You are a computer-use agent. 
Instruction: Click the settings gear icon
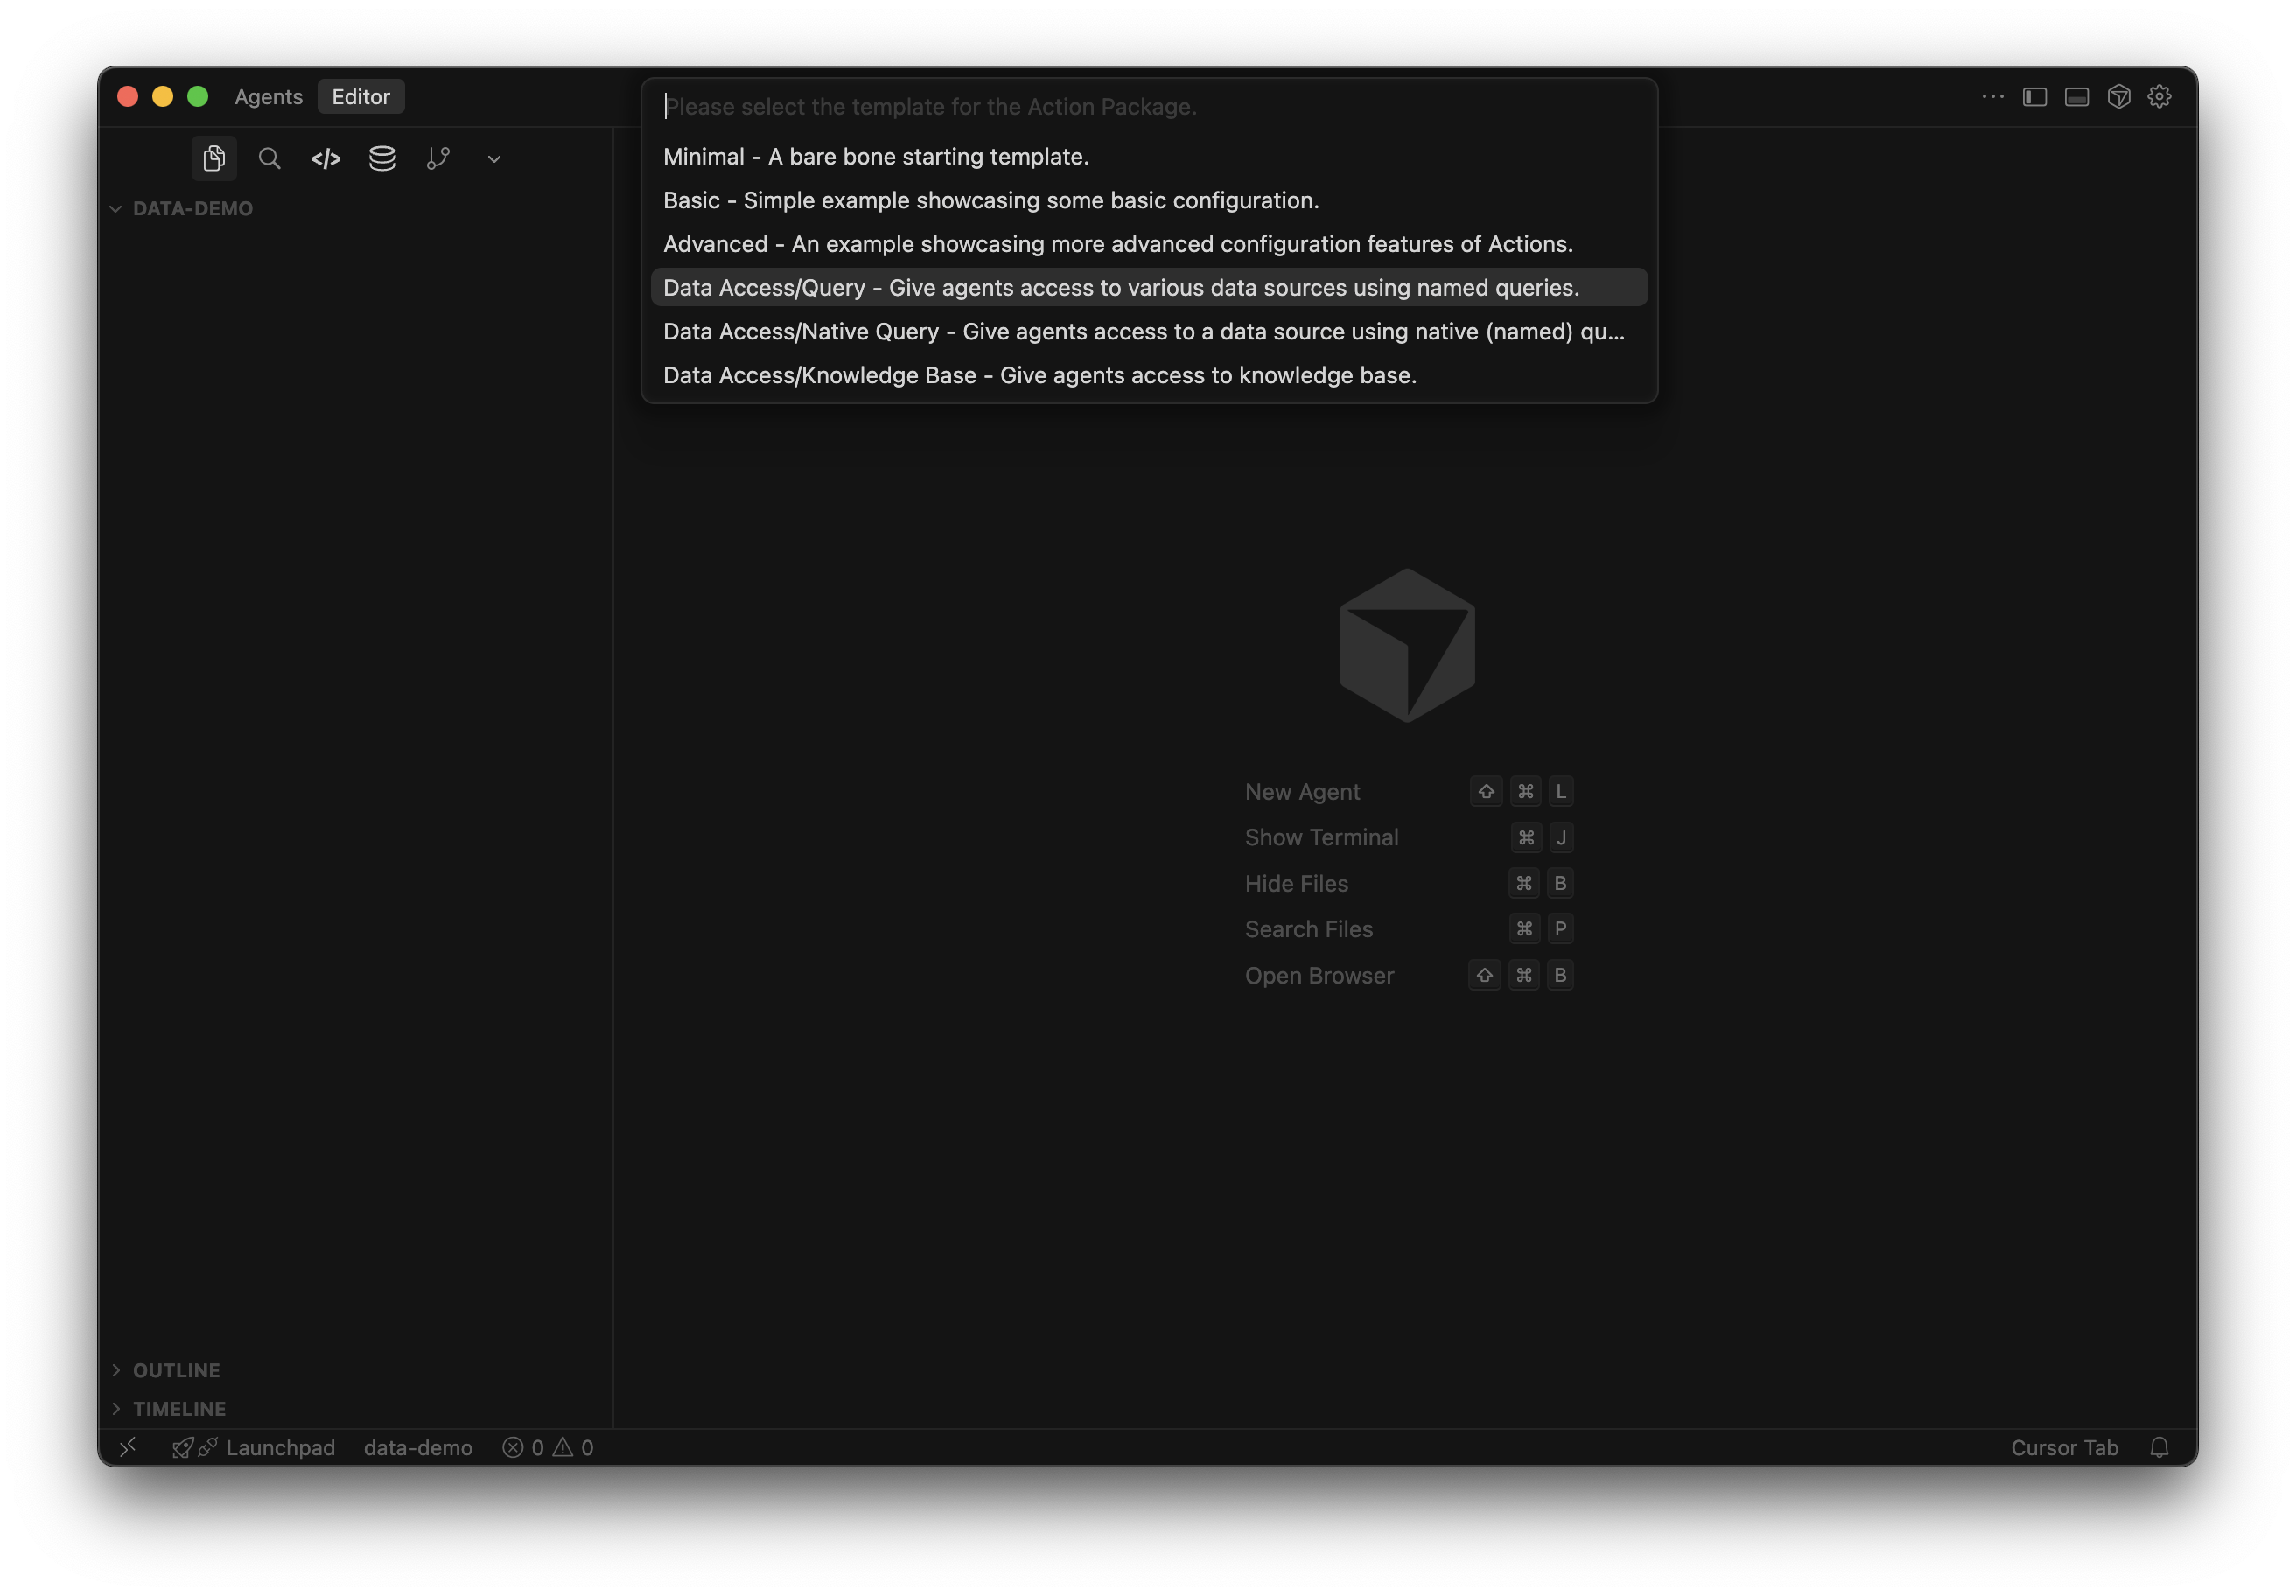click(2159, 97)
